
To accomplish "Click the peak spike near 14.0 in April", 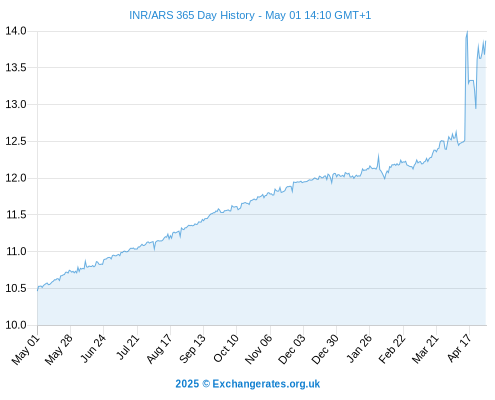I will (x=467, y=32).
